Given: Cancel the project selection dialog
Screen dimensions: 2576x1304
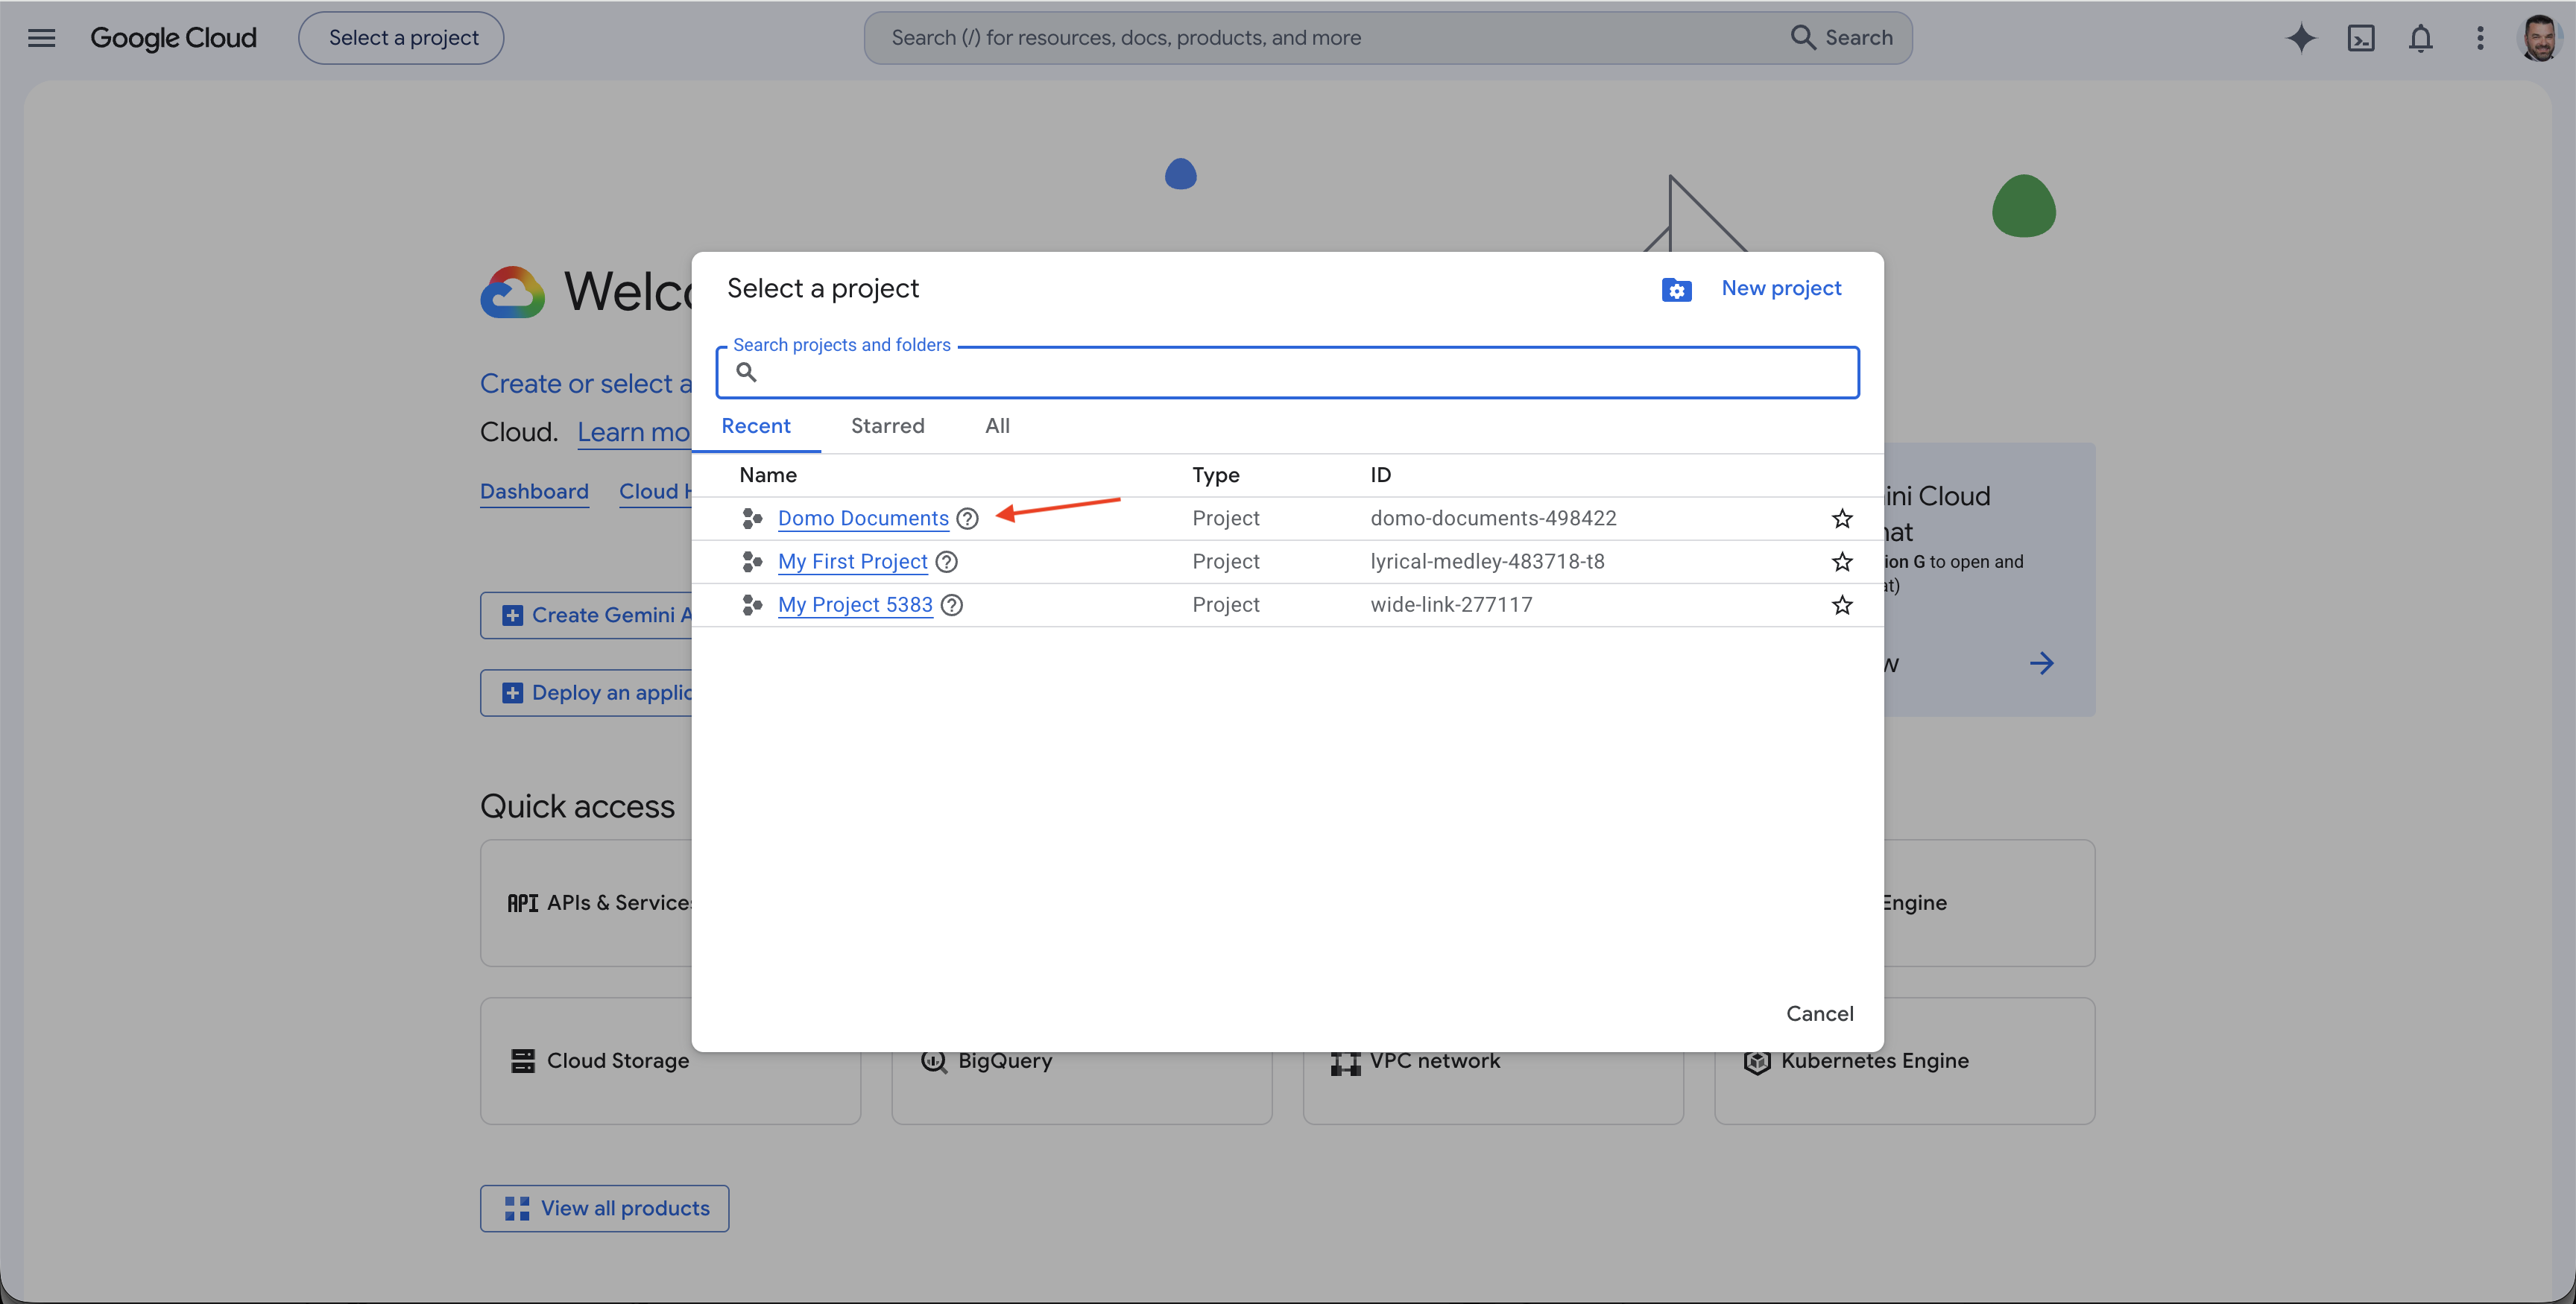Looking at the screenshot, I should tap(1819, 1013).
